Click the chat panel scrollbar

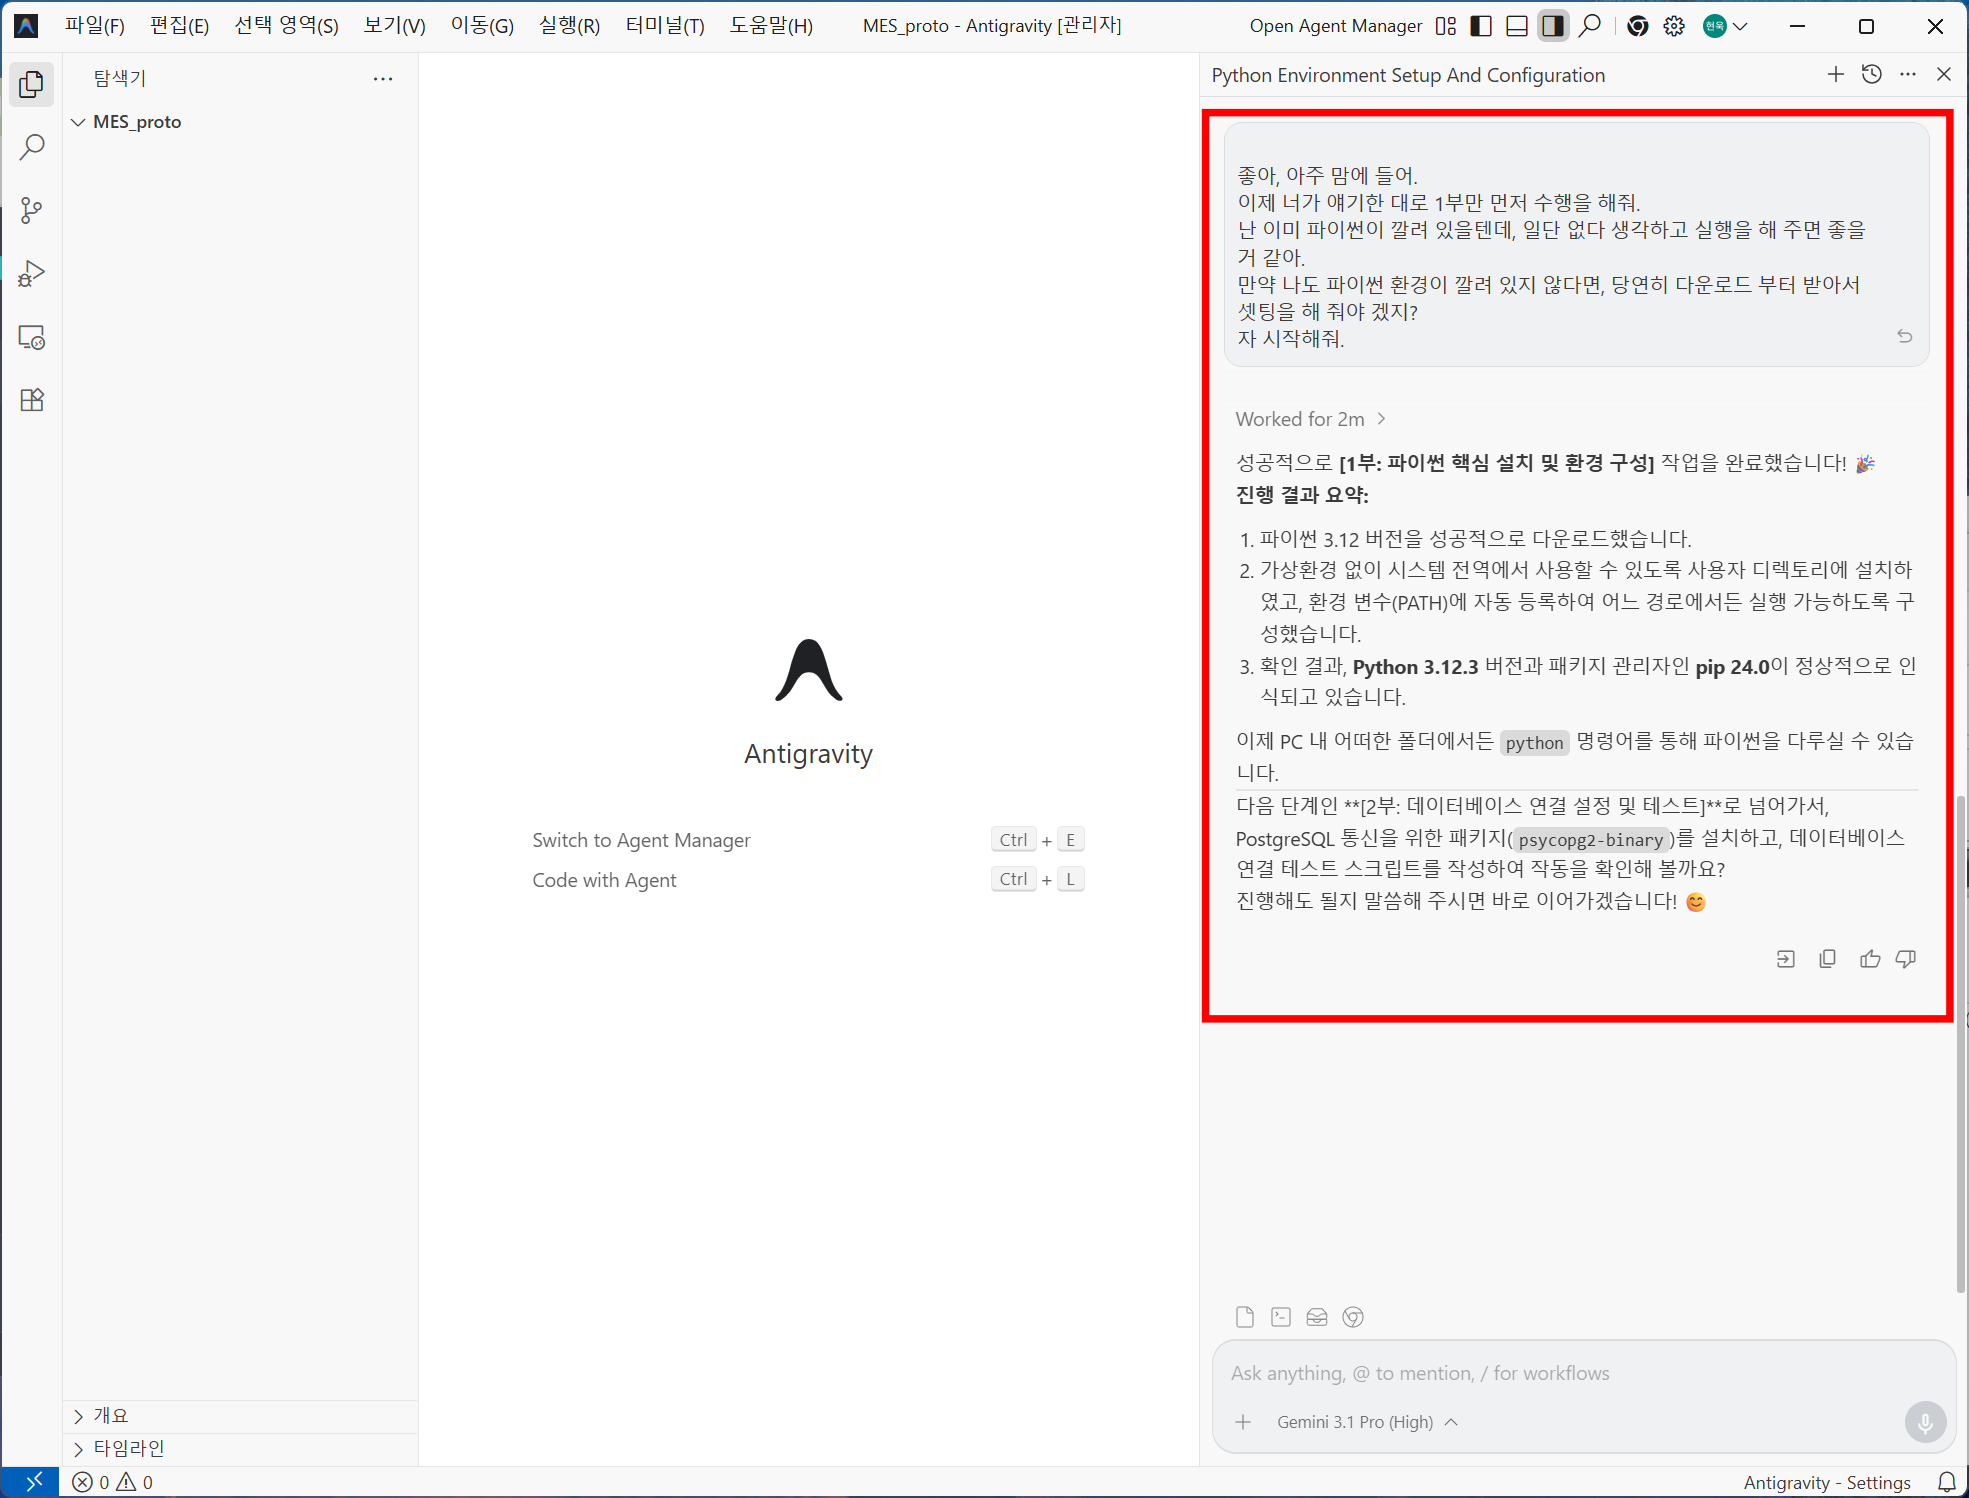[x=1960, y=1045]
